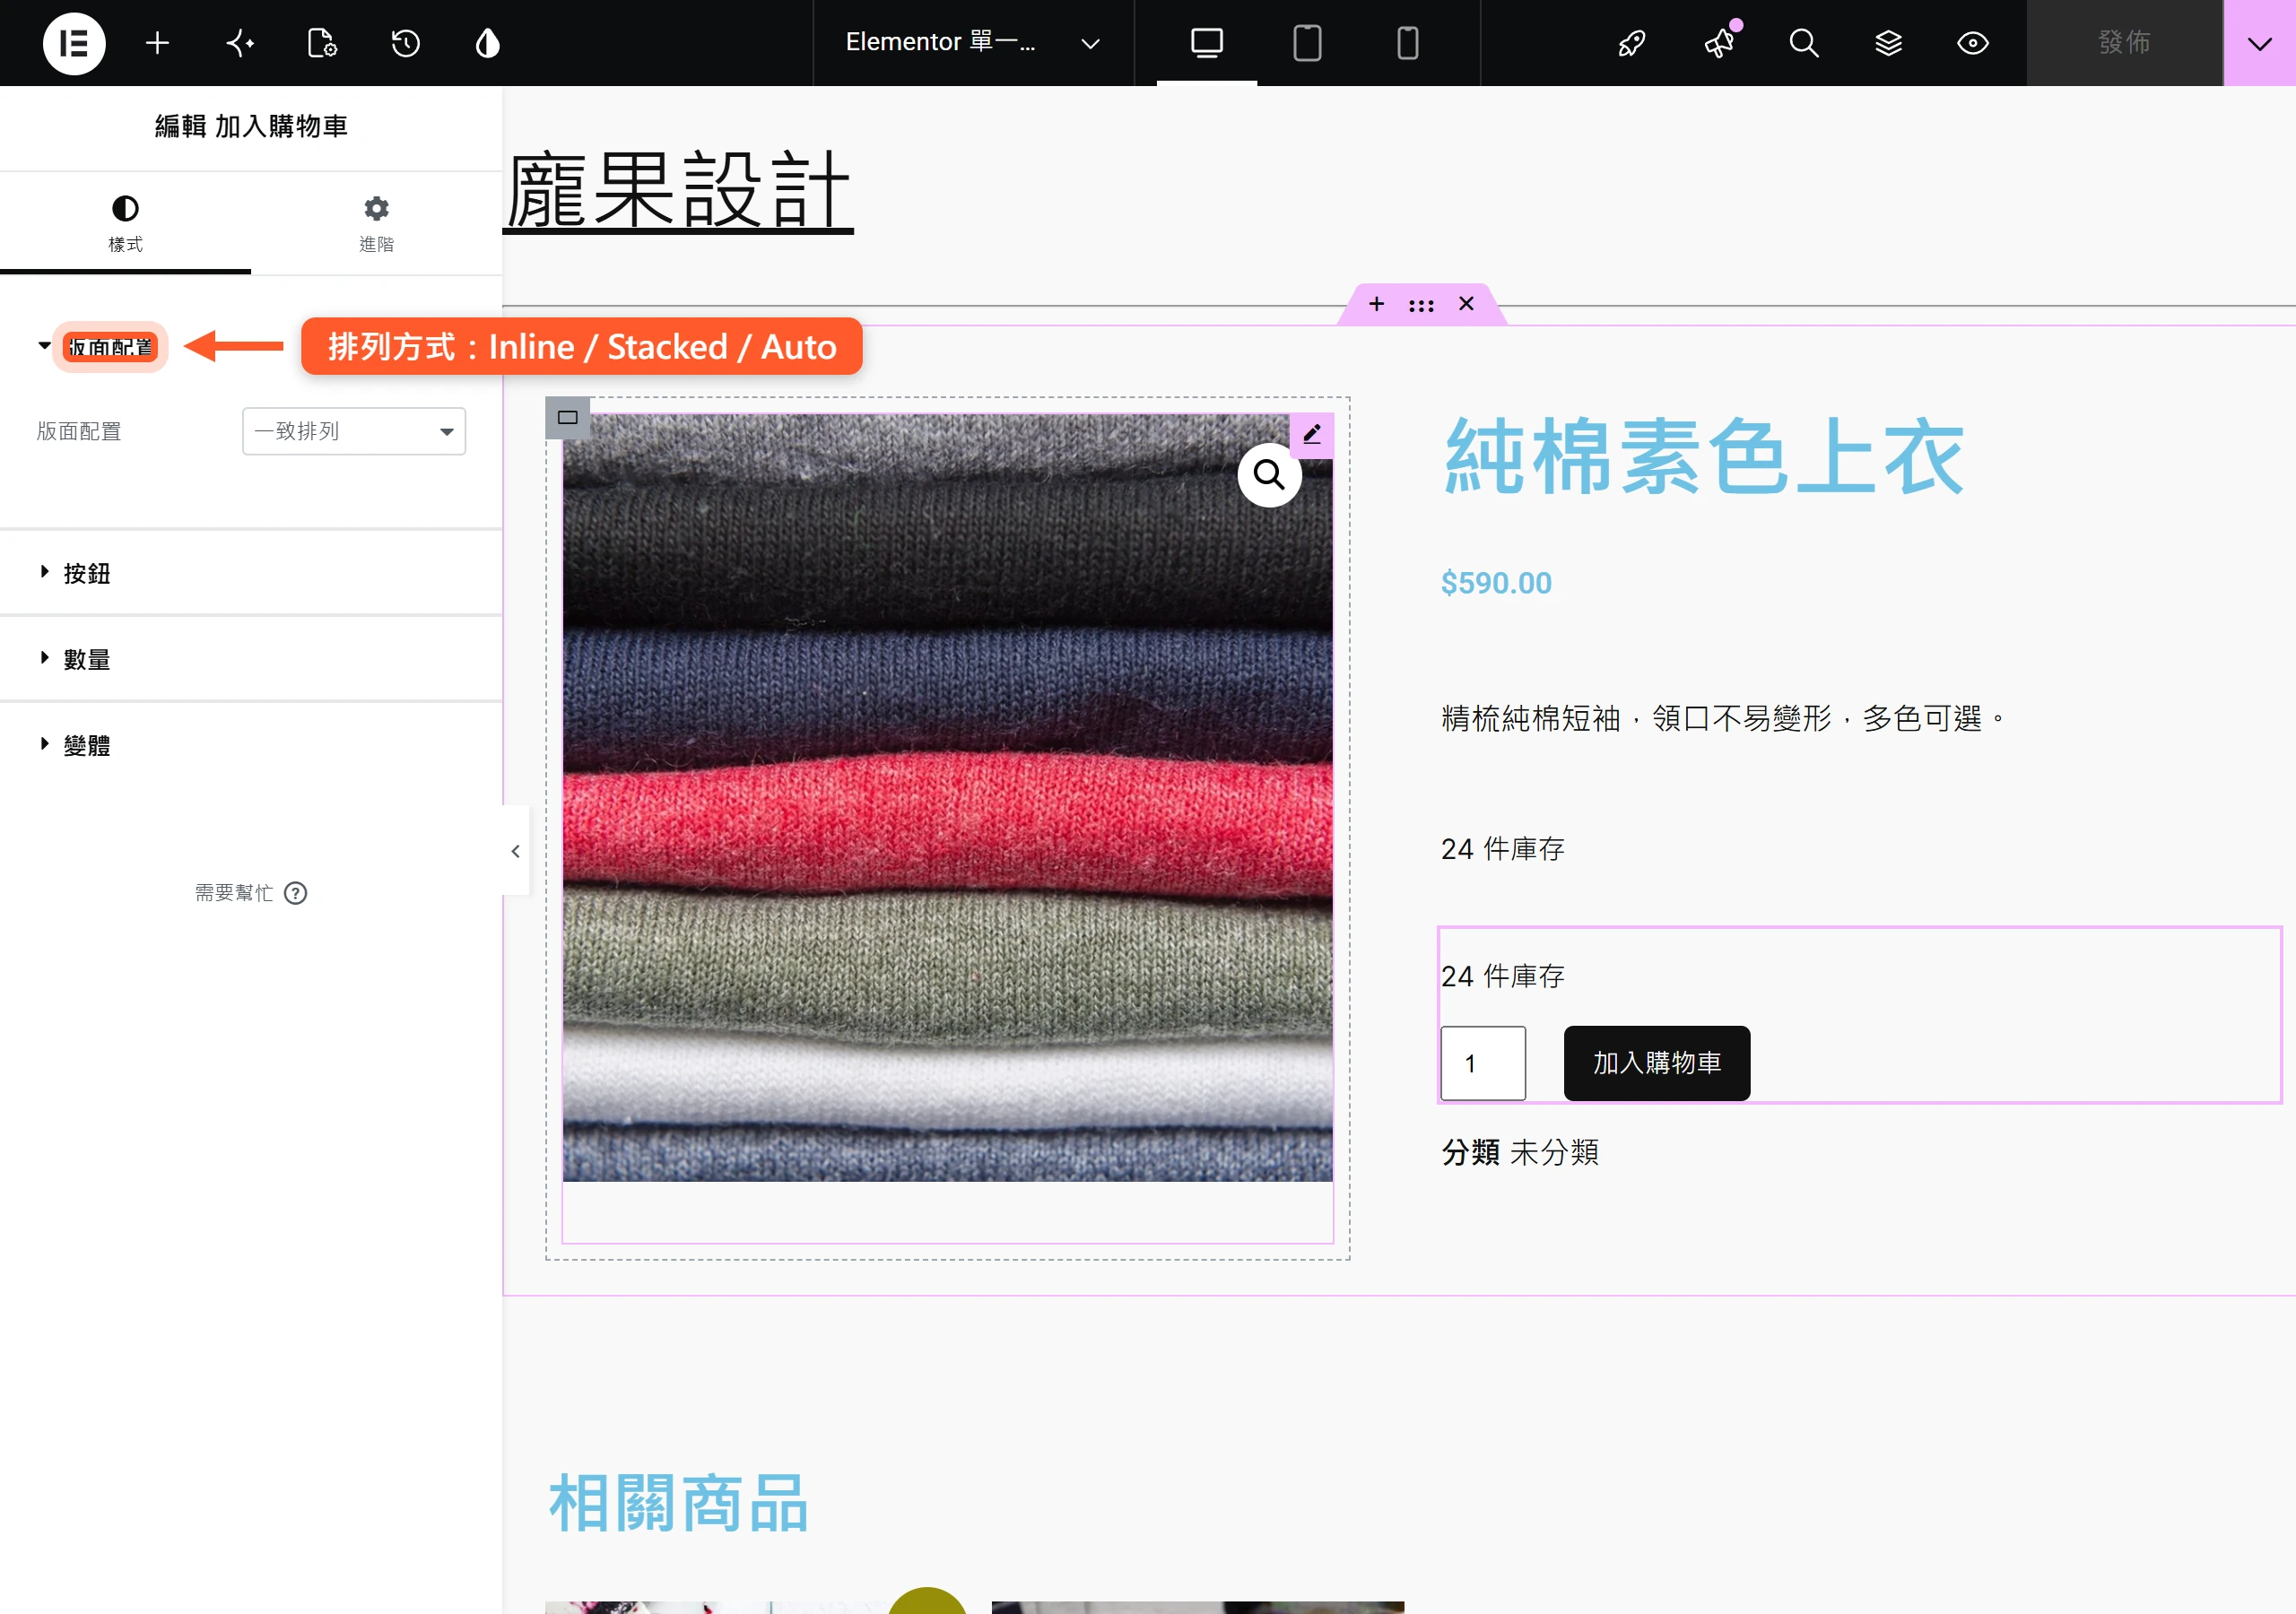The height and width of the screenshot is (1614, 2296).
Task: Click the 龐果設計 site title link
Action: coord(678,190)
